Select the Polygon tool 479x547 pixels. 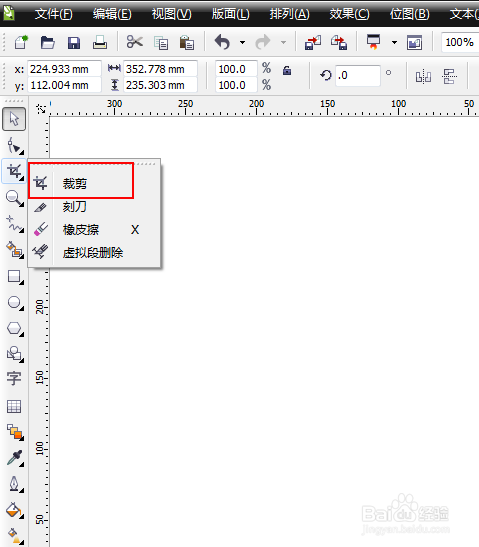click(15, 329)
